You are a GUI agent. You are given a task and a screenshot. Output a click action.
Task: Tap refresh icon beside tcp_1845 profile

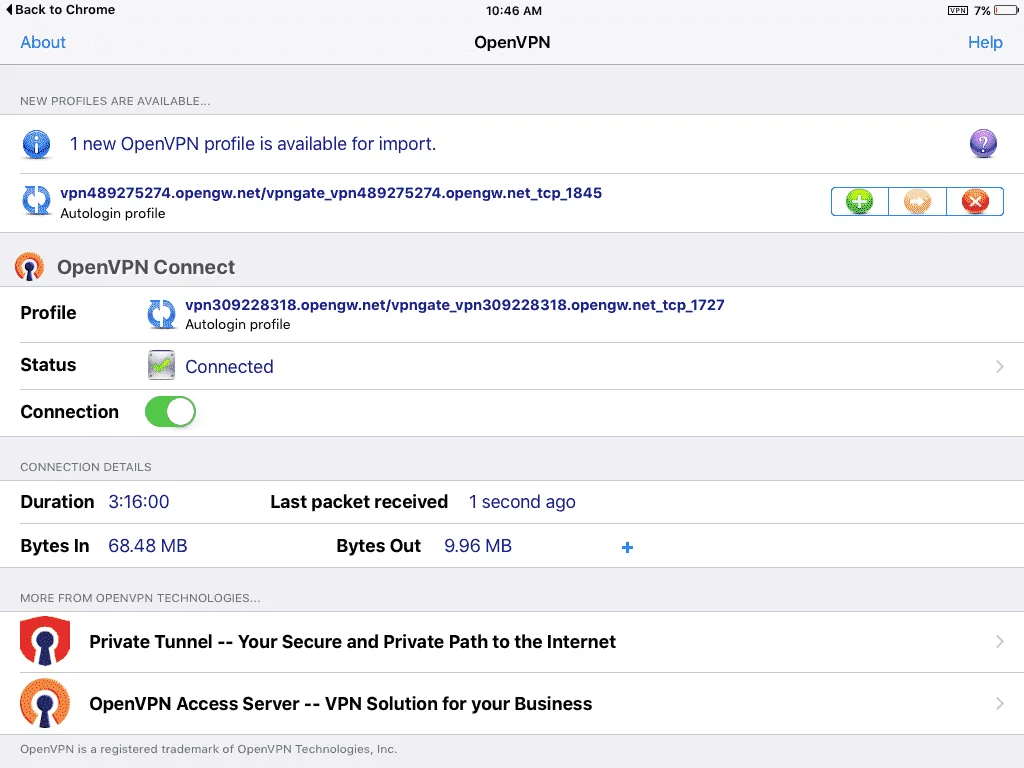point(37,200)
